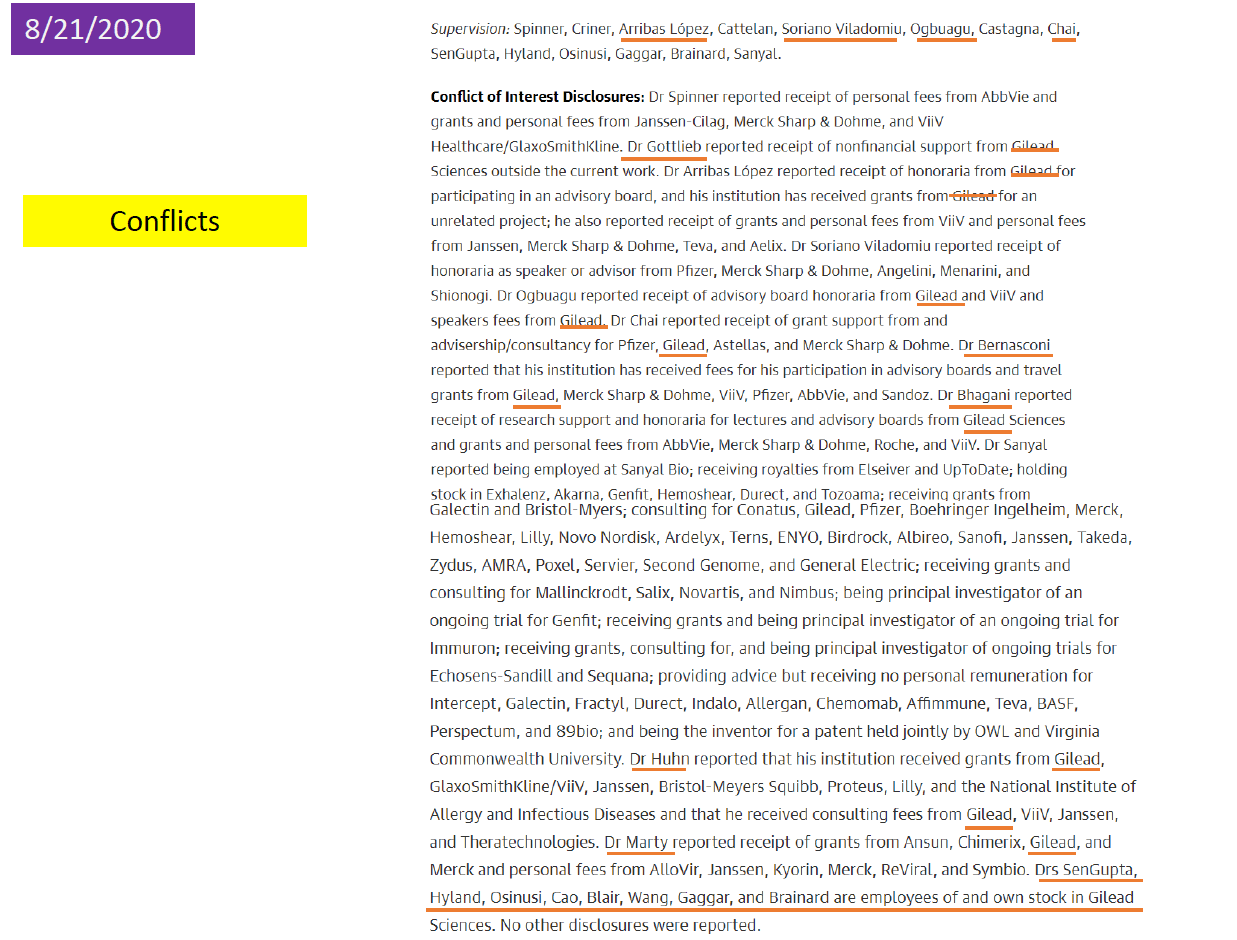
Task: Click the word Roche
Action: pos(892,445)
